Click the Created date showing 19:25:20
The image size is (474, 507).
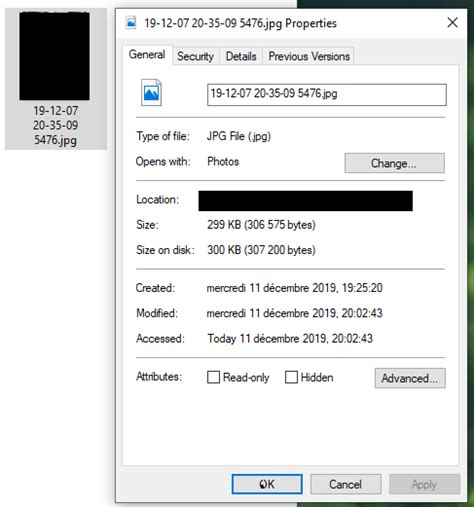click(x=295, y=288)
